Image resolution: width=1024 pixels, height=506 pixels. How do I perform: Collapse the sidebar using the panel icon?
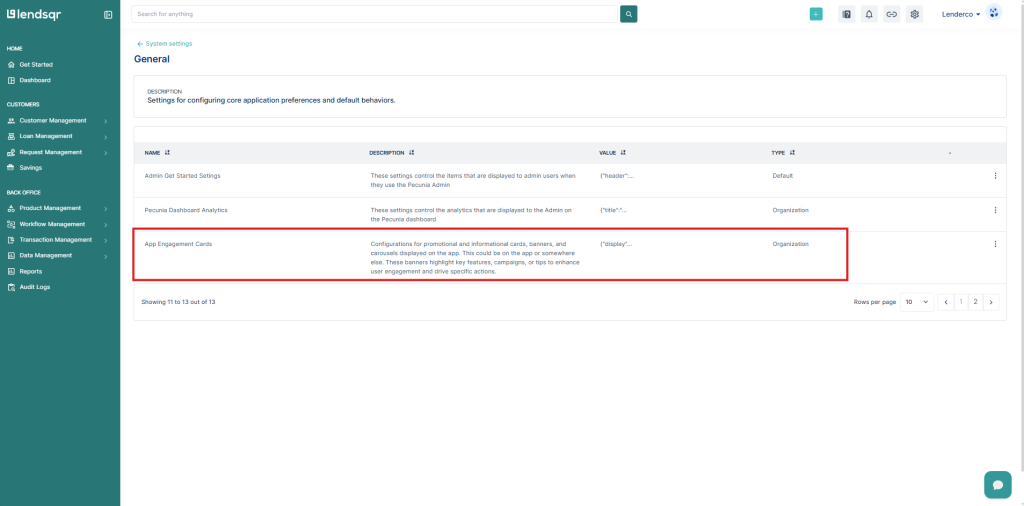point(108,14)
